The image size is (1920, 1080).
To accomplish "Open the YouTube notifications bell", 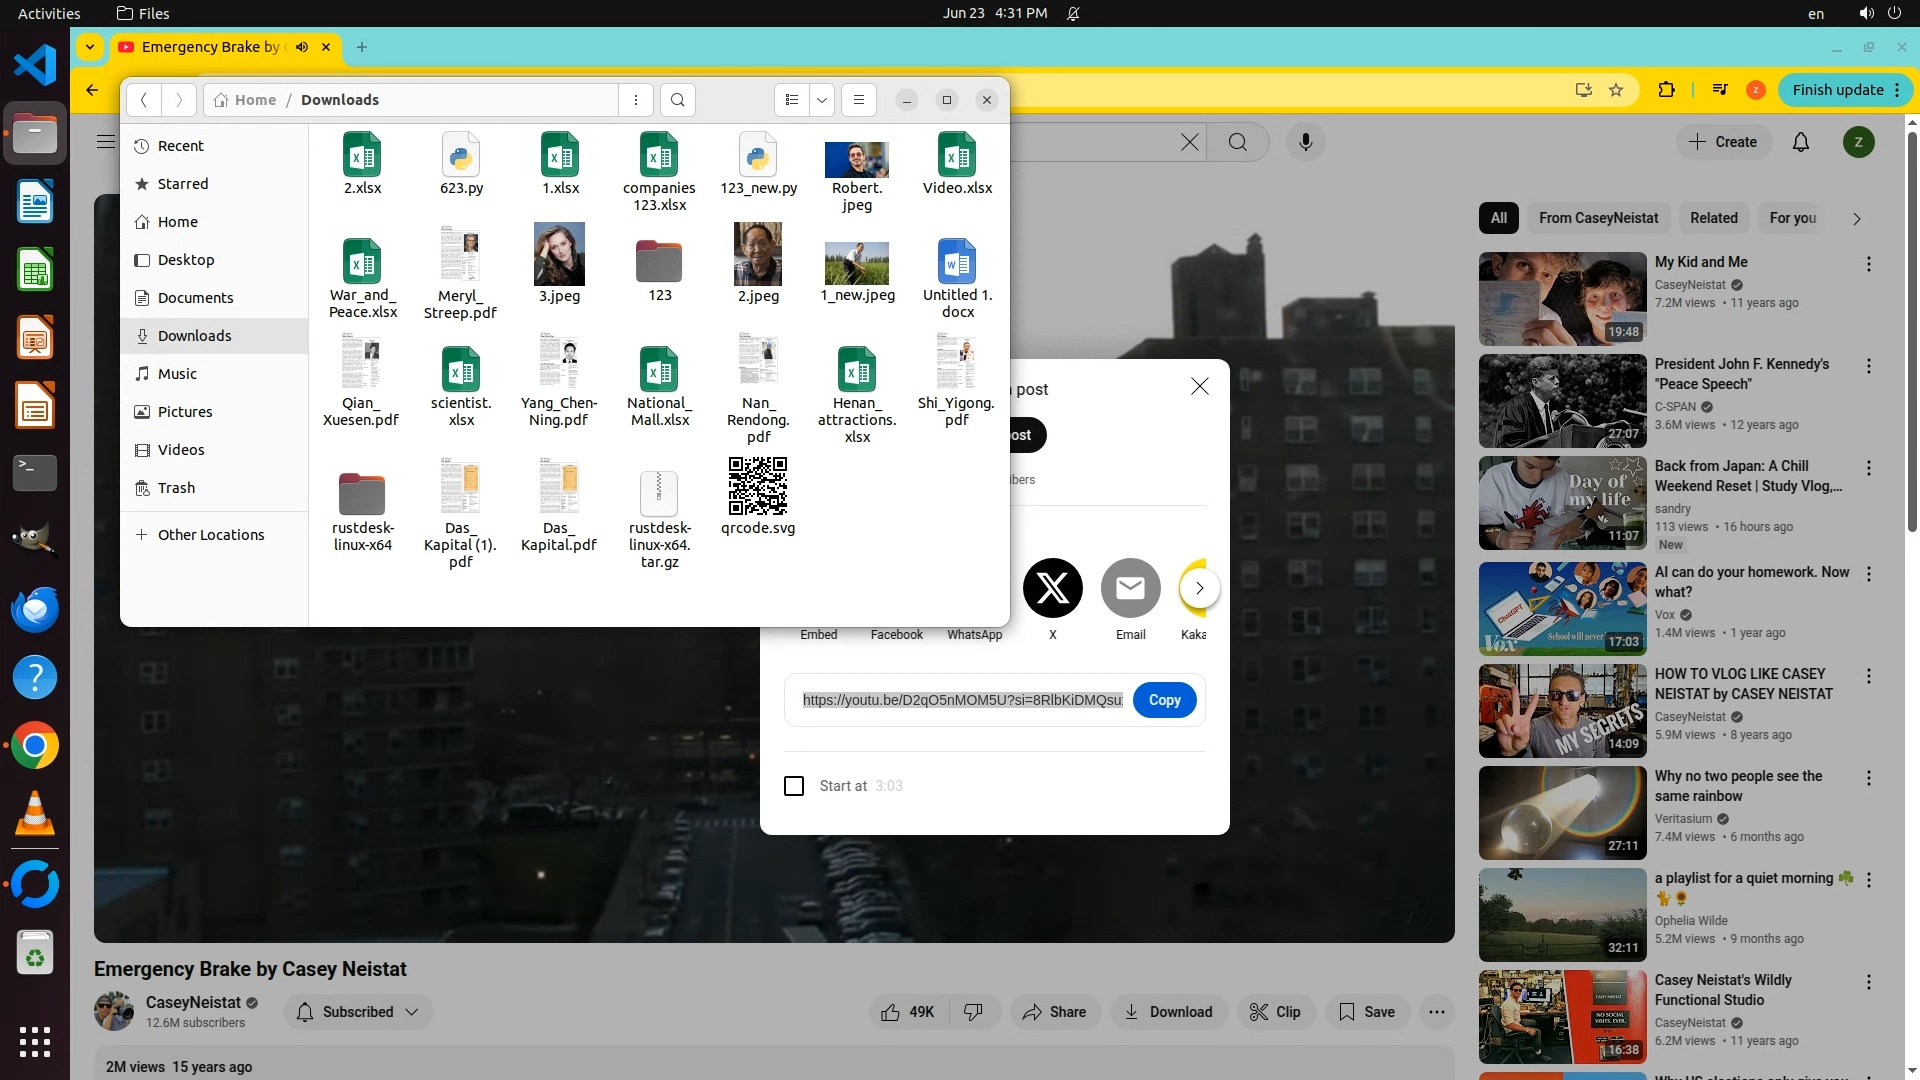I will pos(1800,142).
